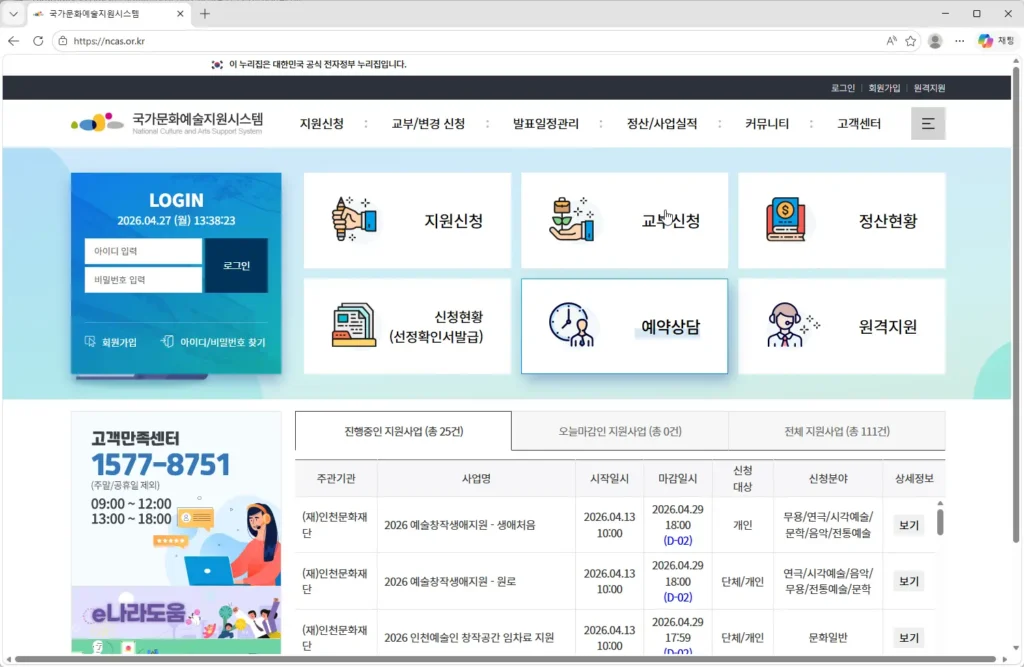Image resolution: width=1024 pixels, height=667 pixels.
Task: Click the 교부신청 card label
Action: click(671, 221)
